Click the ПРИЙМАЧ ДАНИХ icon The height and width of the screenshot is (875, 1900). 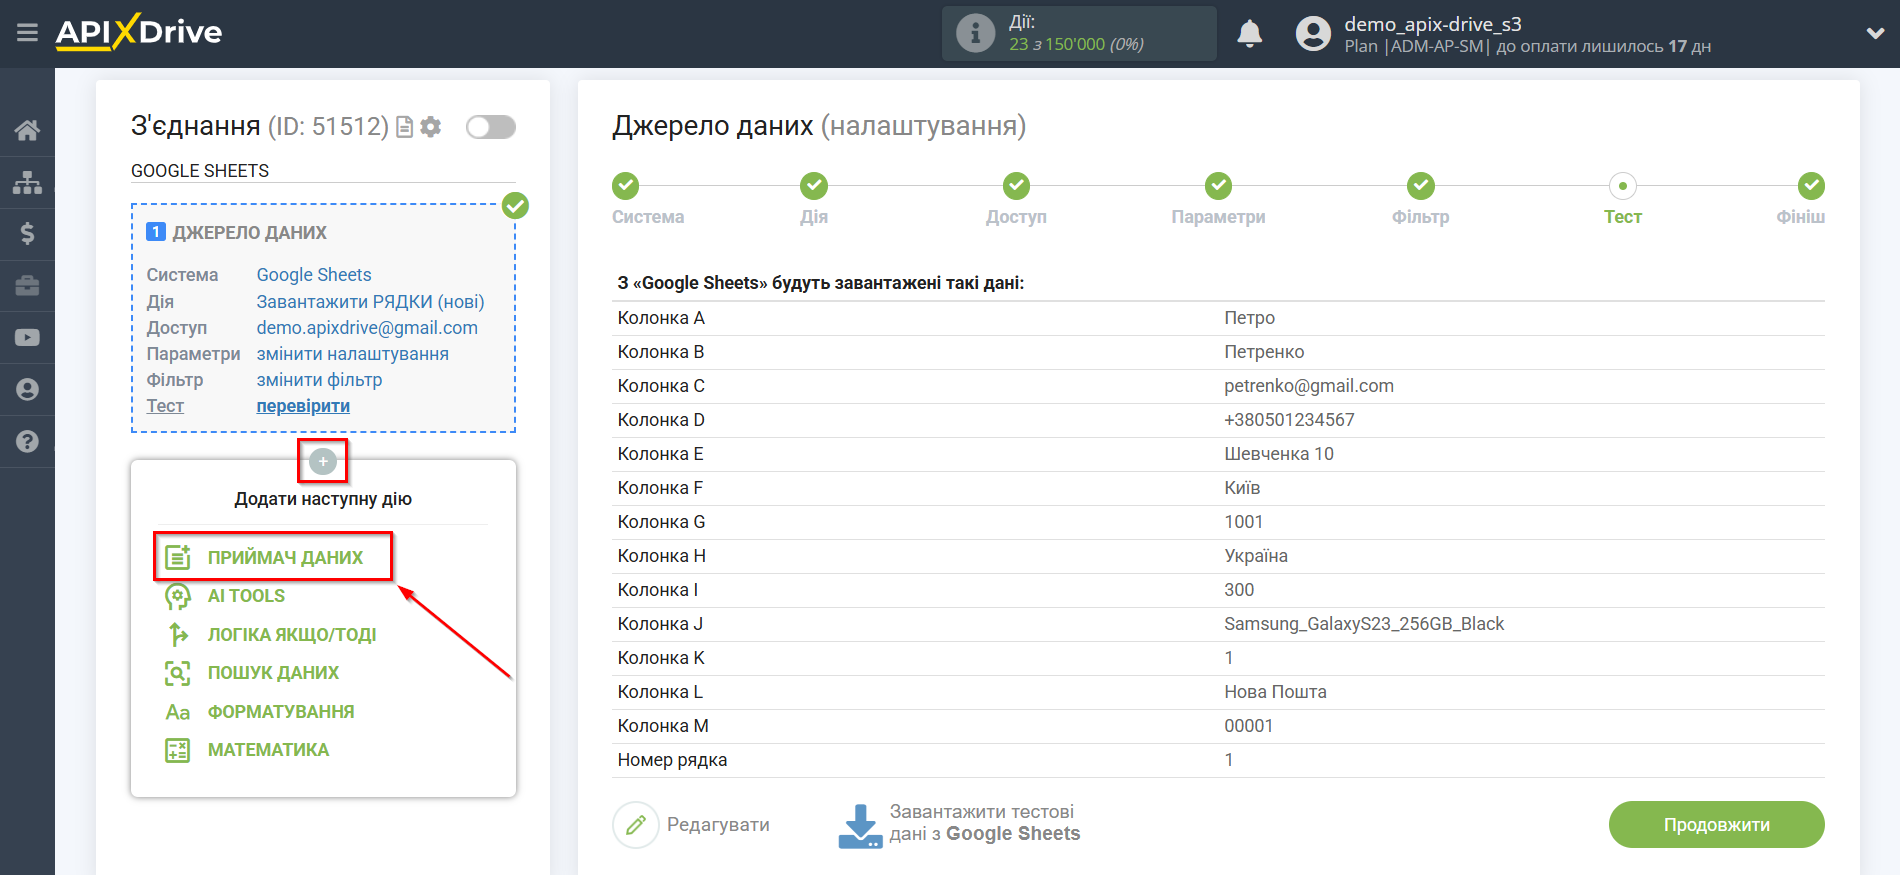tap(178, 557)
